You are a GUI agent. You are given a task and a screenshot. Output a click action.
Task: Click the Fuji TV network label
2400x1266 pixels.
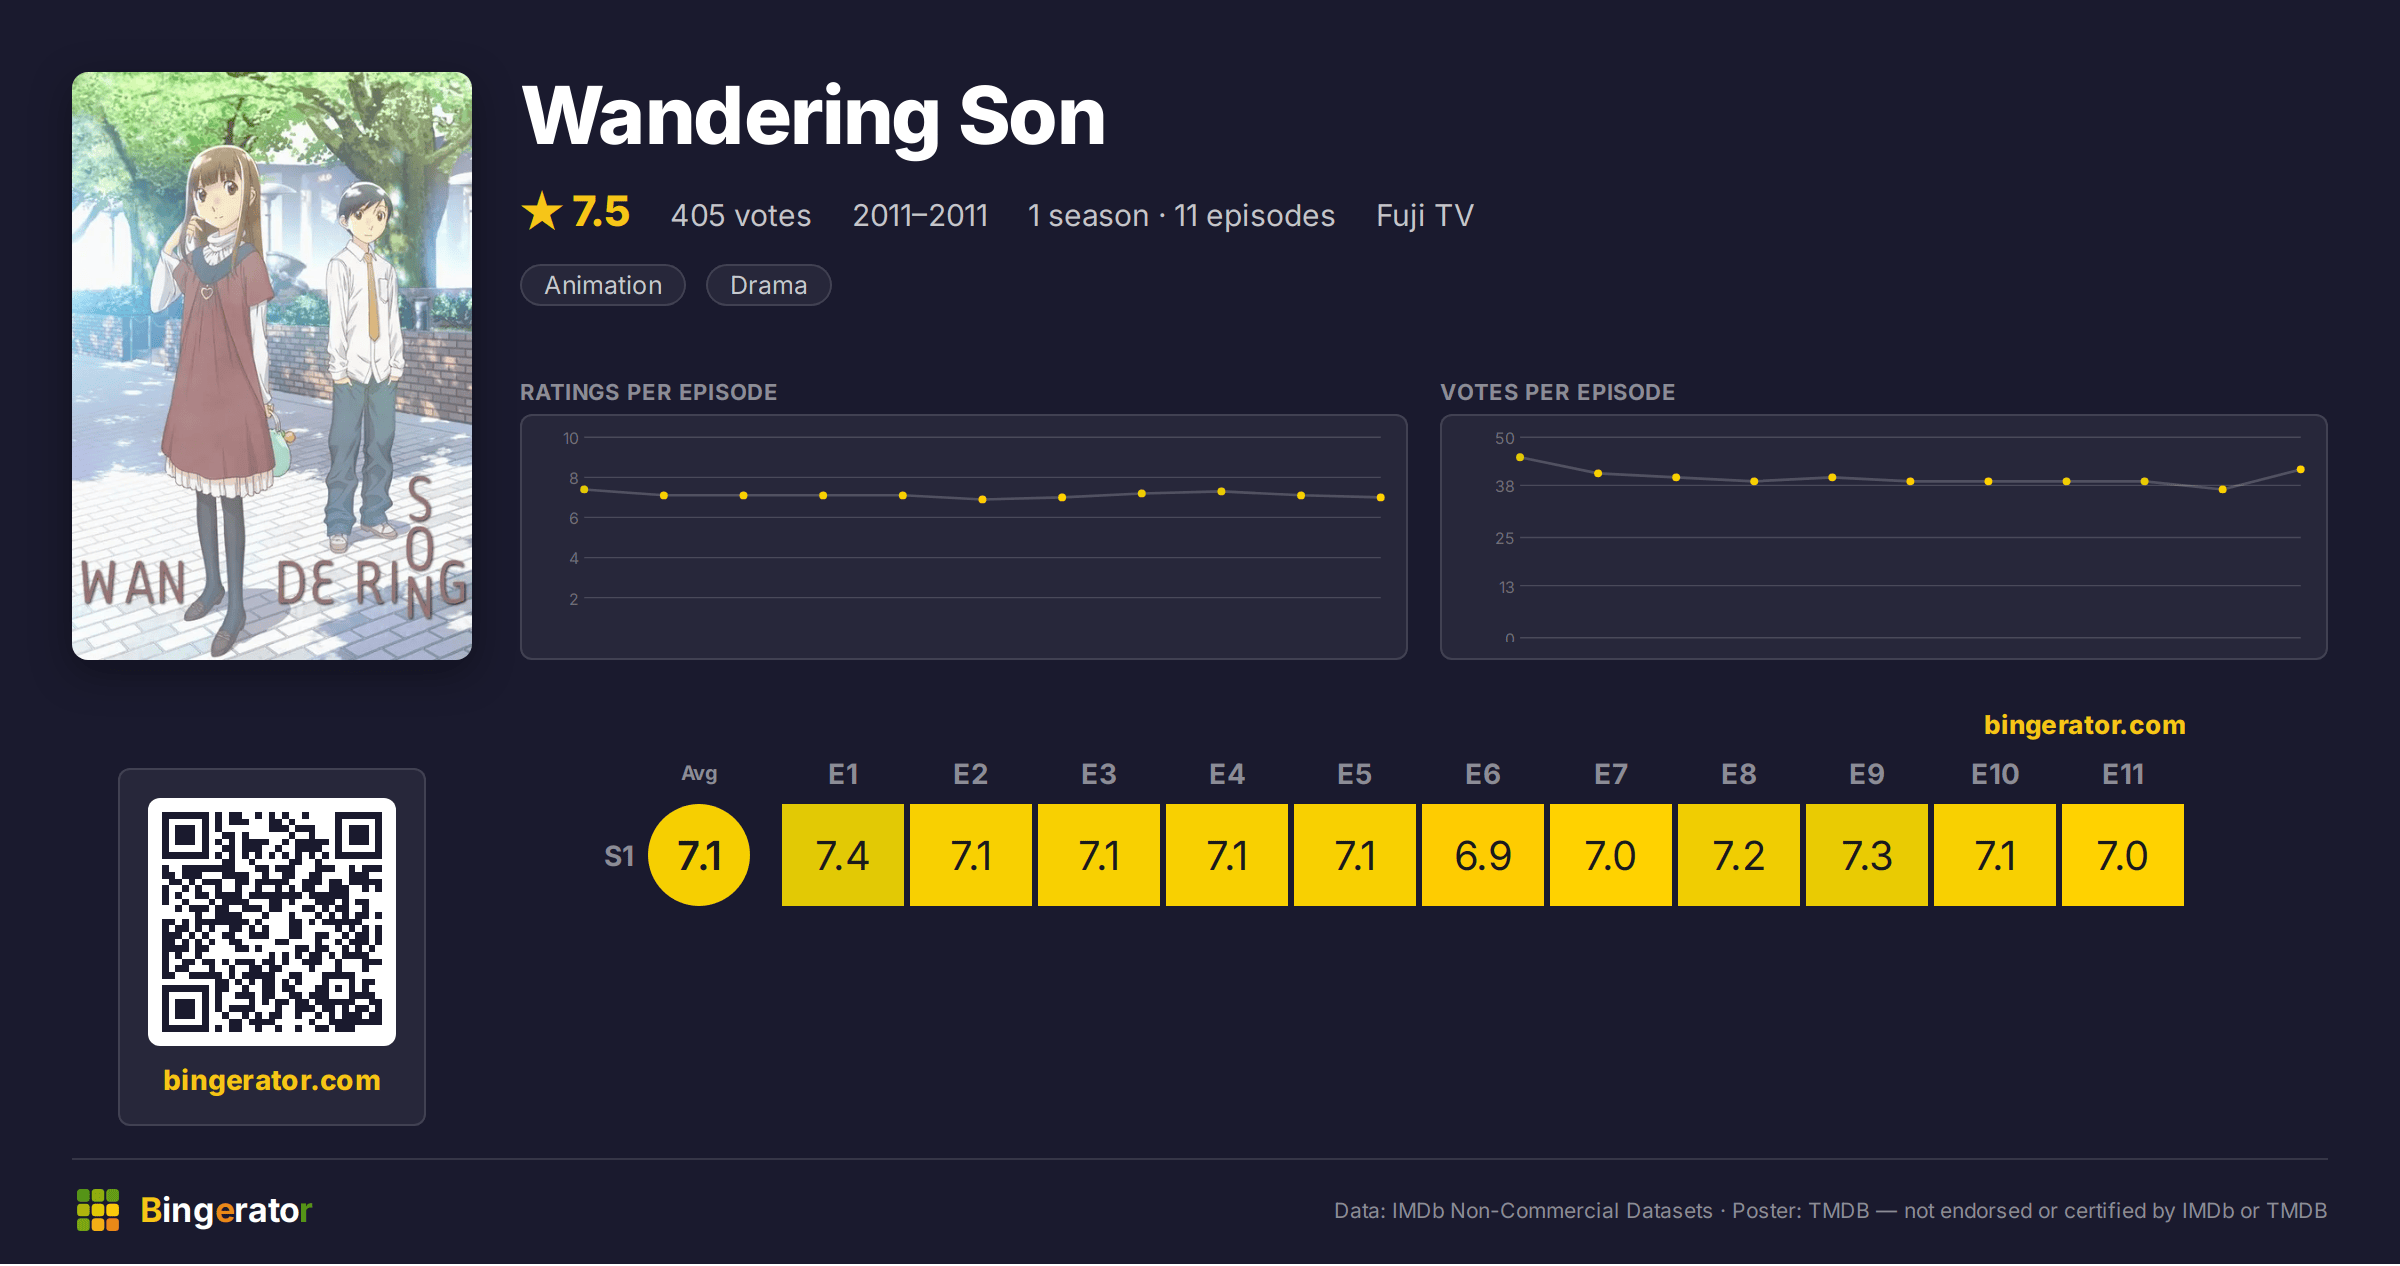point(1425,215)
